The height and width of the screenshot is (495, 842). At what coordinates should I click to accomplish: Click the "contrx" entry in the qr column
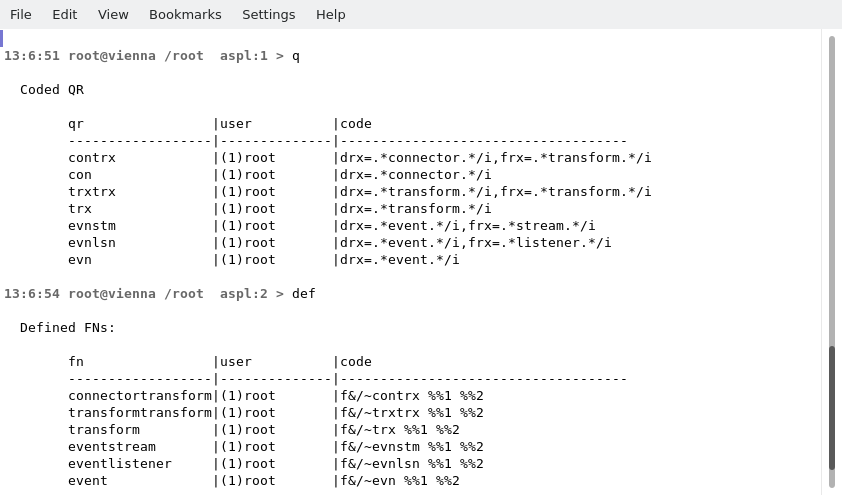92,158
